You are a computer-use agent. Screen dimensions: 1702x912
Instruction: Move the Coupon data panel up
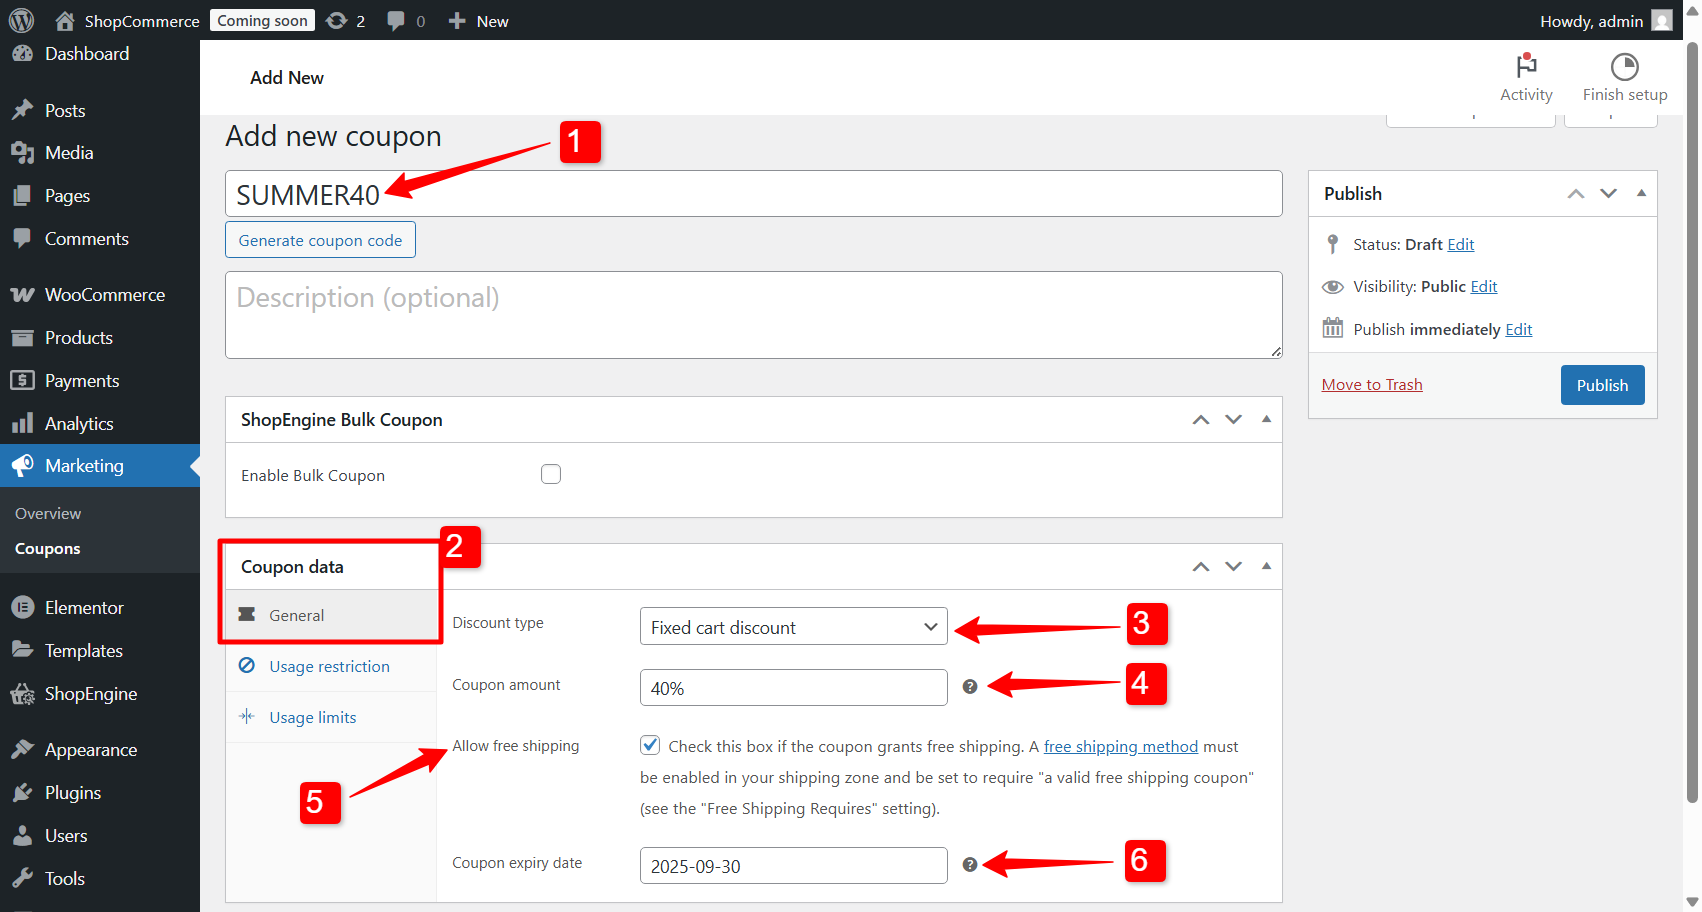click(x=1201, y=567)
